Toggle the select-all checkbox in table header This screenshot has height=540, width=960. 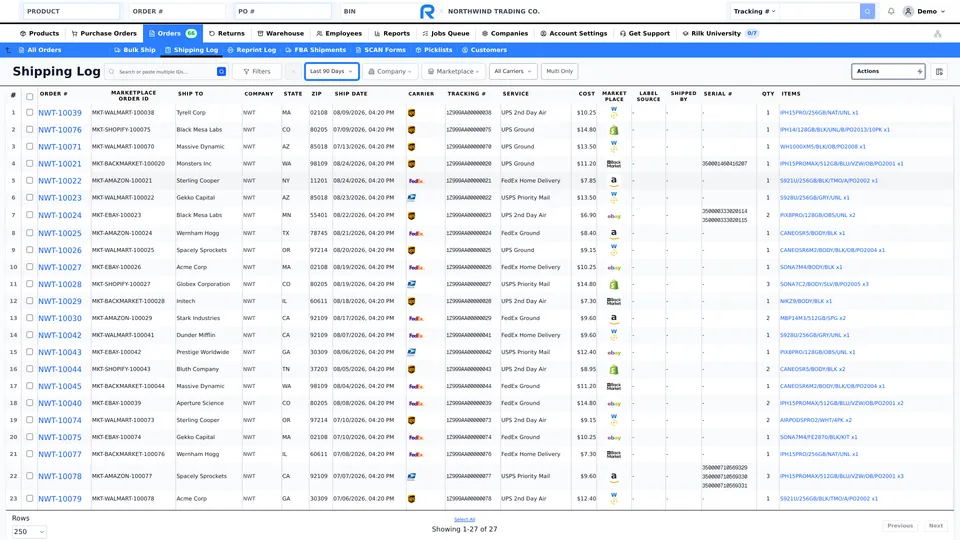(29, 97)
